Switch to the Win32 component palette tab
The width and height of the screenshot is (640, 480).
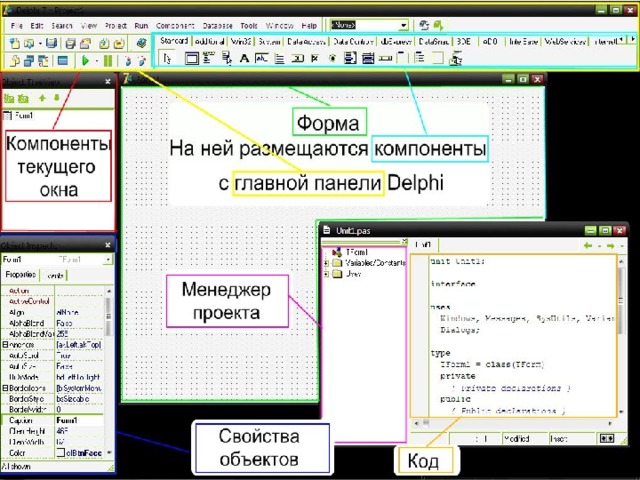point(243,43)
